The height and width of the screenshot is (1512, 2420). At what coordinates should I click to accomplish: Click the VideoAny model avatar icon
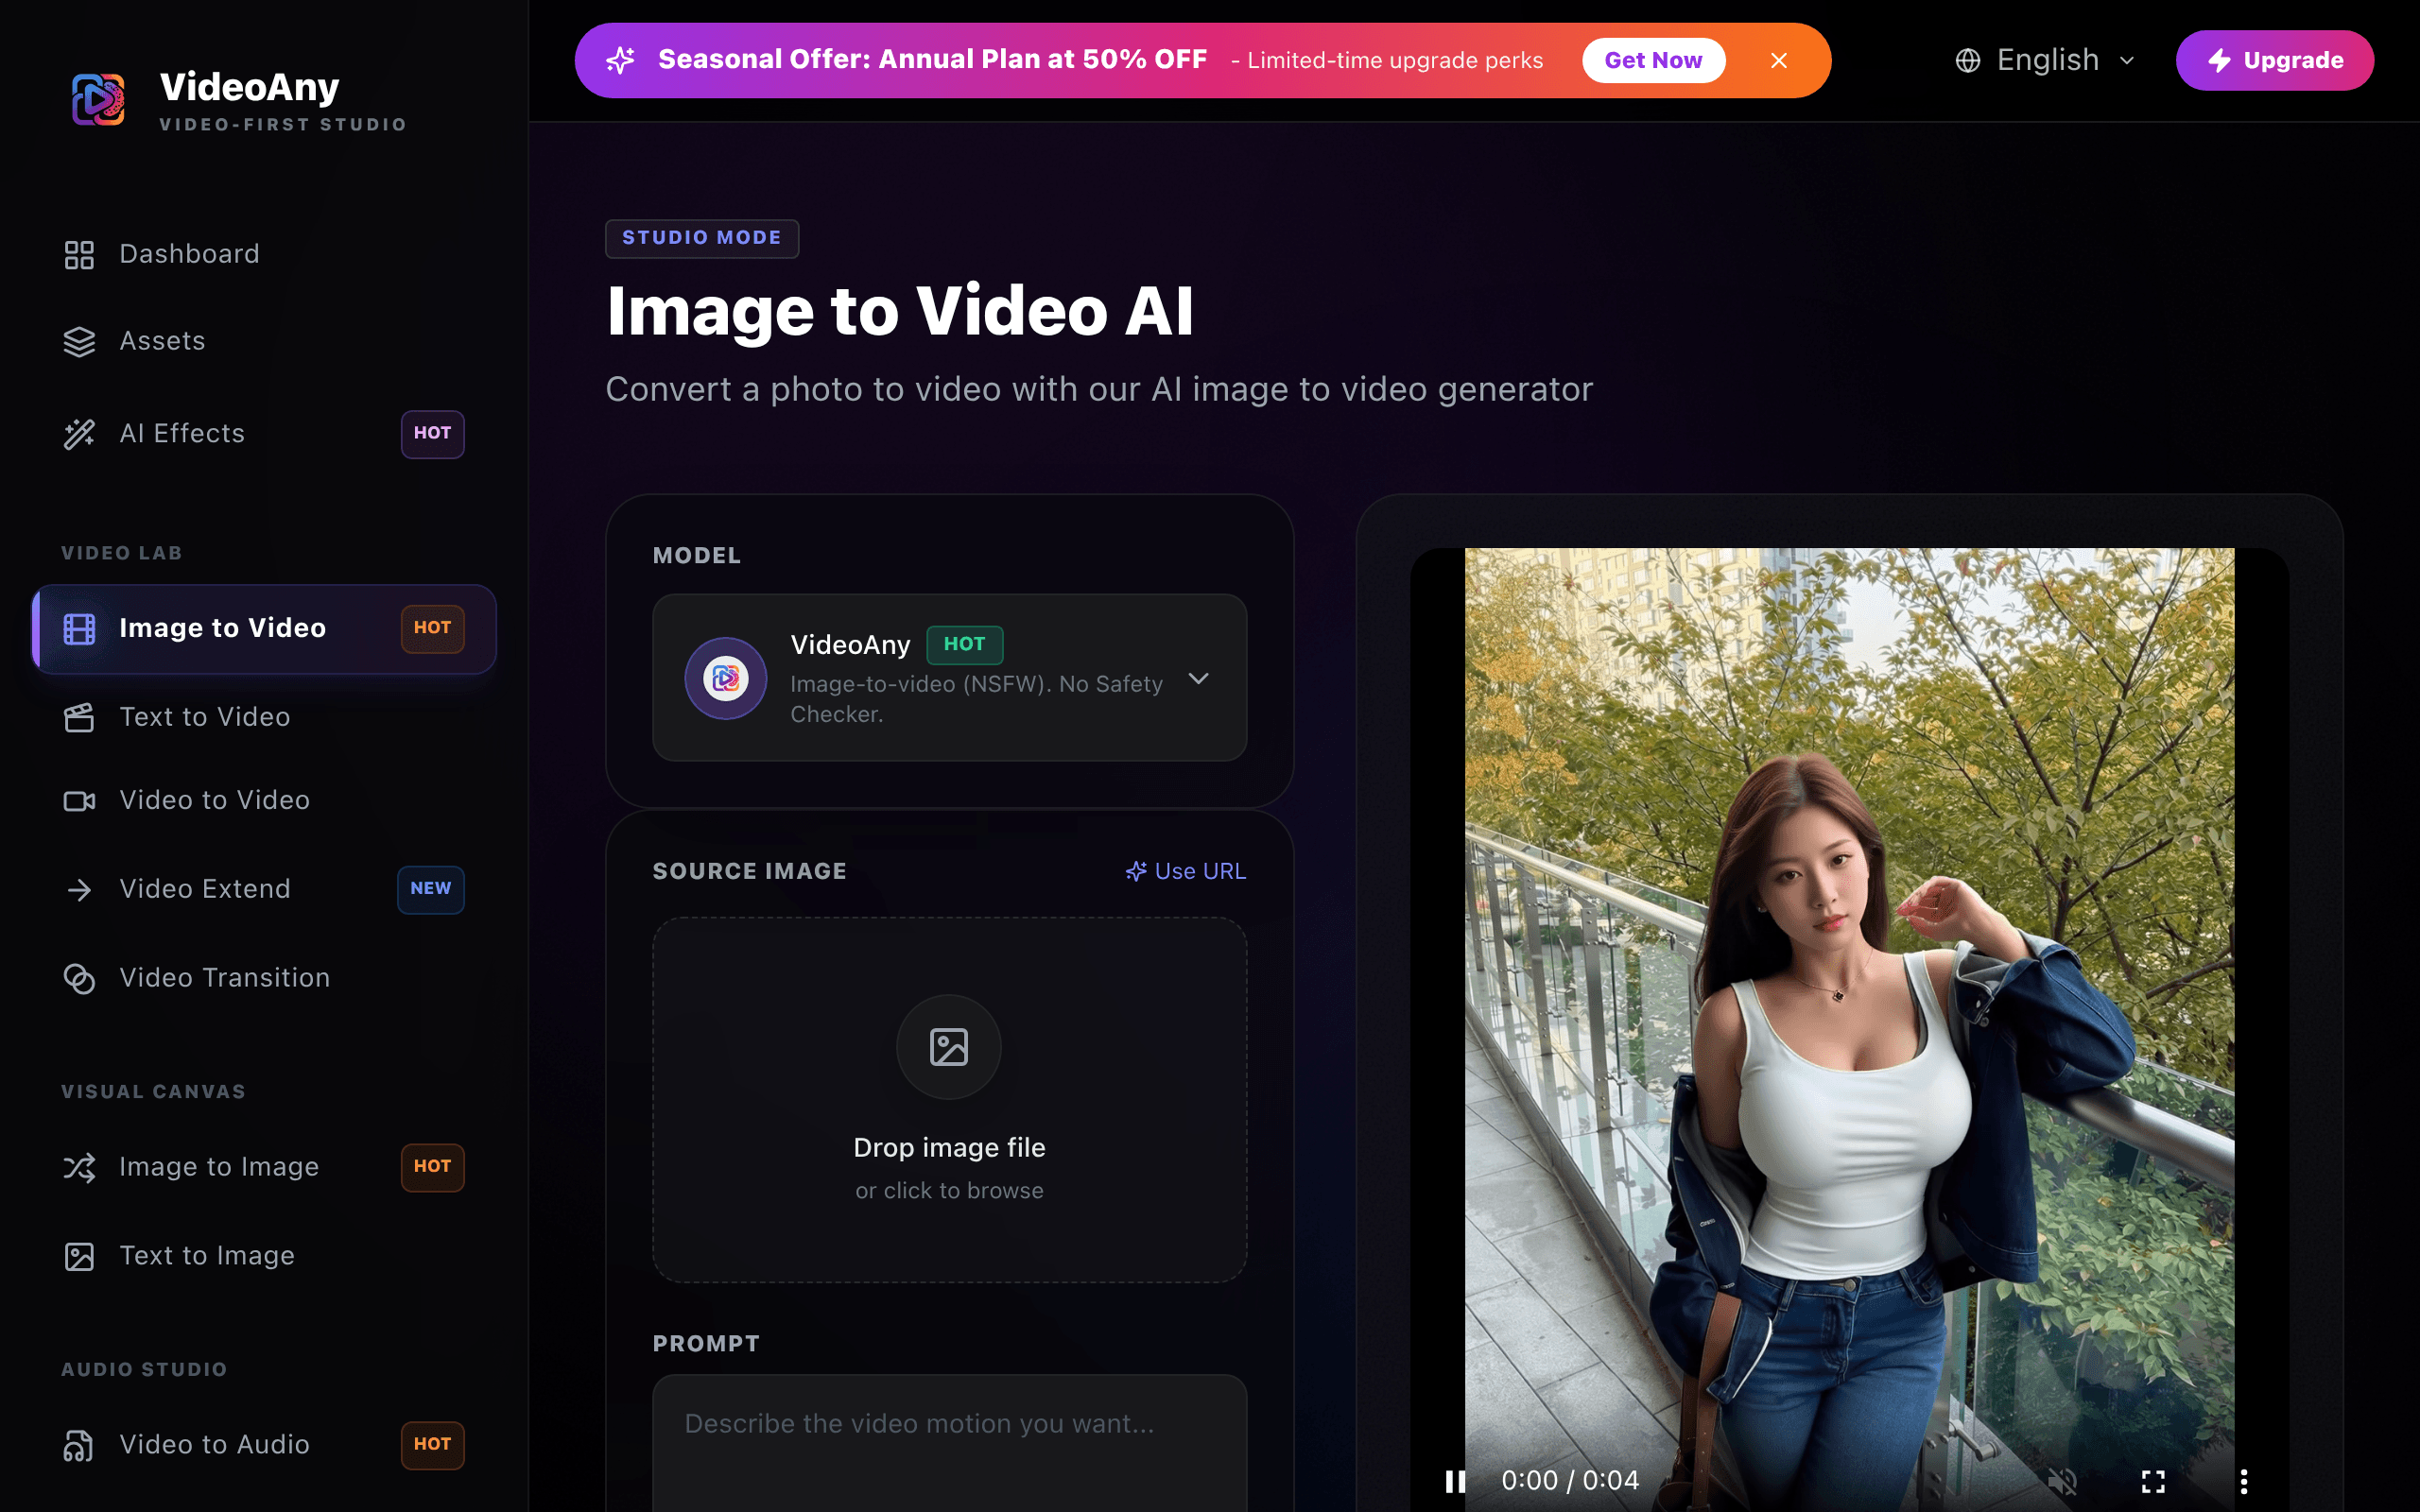[x=726, y=678]
